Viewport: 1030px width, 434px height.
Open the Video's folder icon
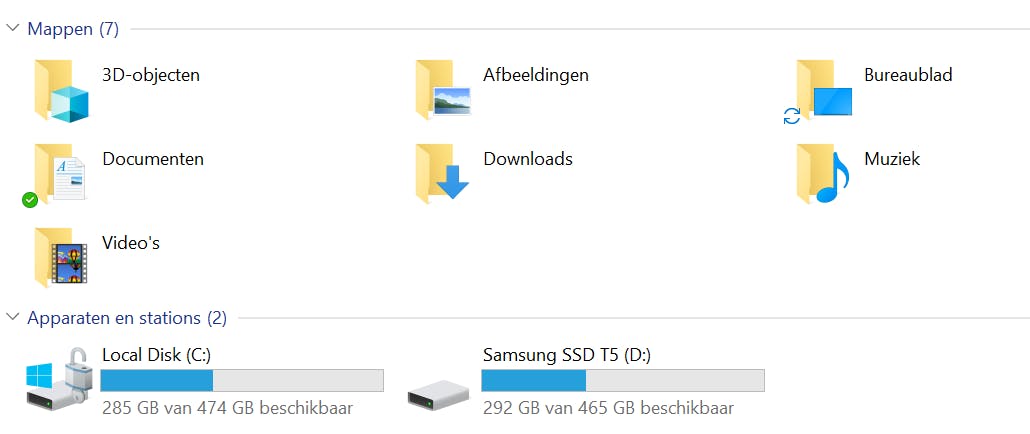click(x=61, y=258)
